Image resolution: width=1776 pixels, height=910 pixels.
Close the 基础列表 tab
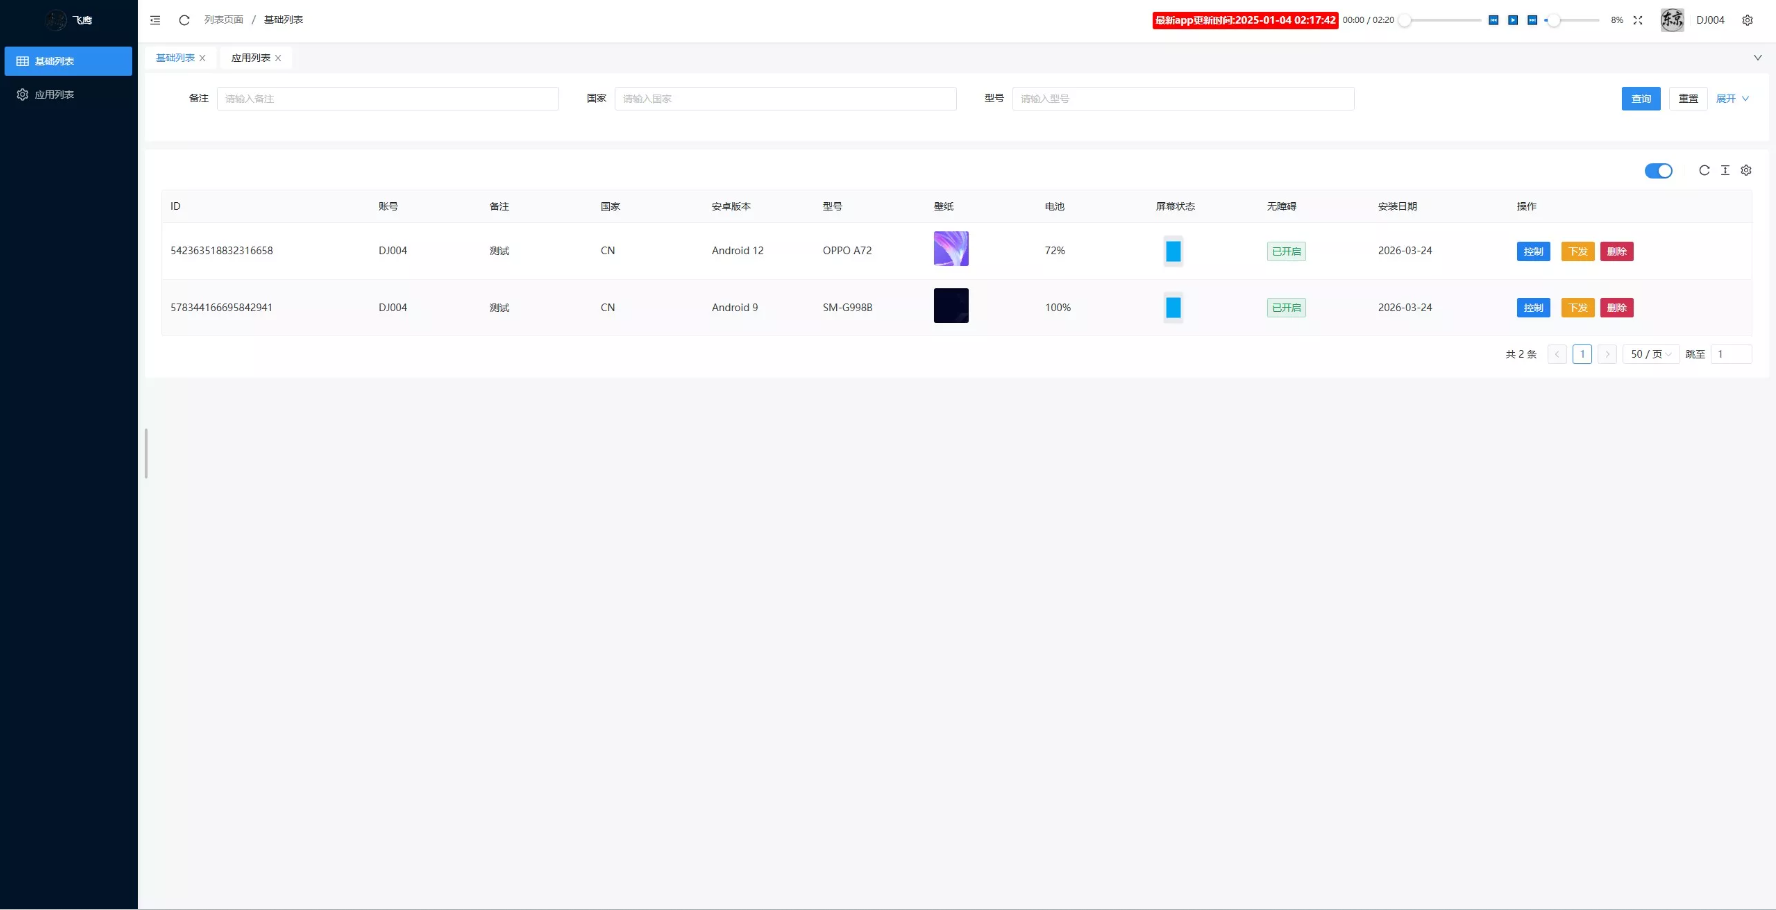coord(202,58)
